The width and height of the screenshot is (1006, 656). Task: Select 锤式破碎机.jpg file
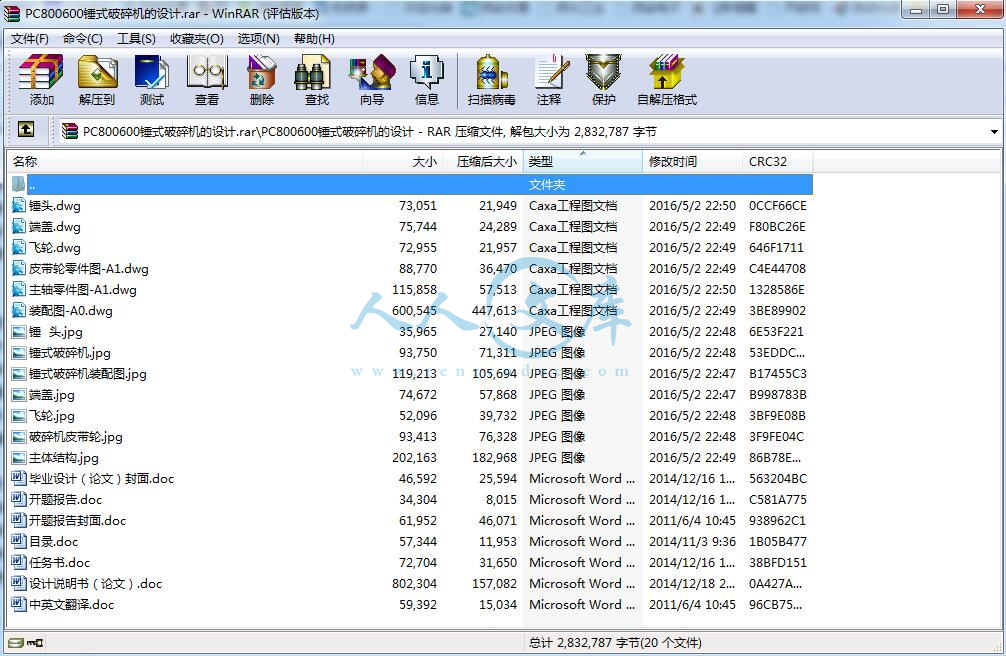pyautogui.click(x=411, y=352)
